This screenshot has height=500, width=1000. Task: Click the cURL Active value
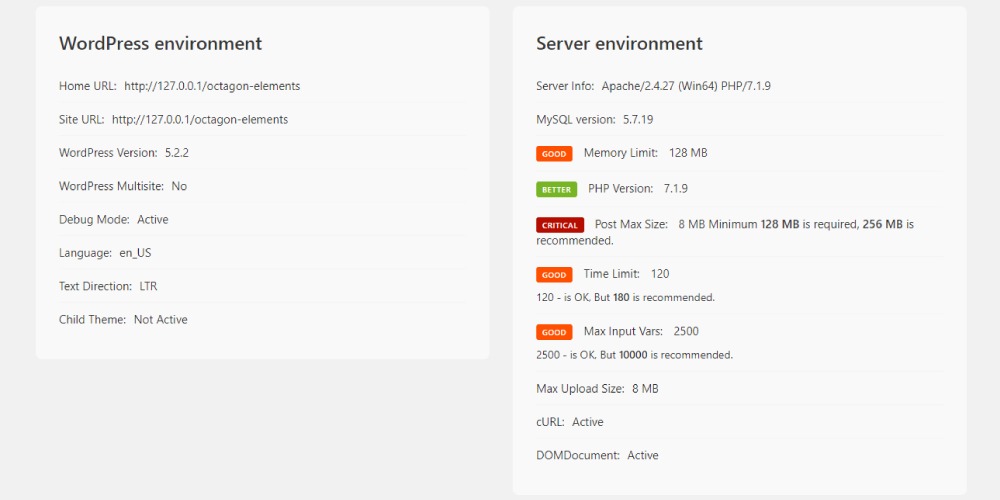pyautogui.click(x=587, y=422)
